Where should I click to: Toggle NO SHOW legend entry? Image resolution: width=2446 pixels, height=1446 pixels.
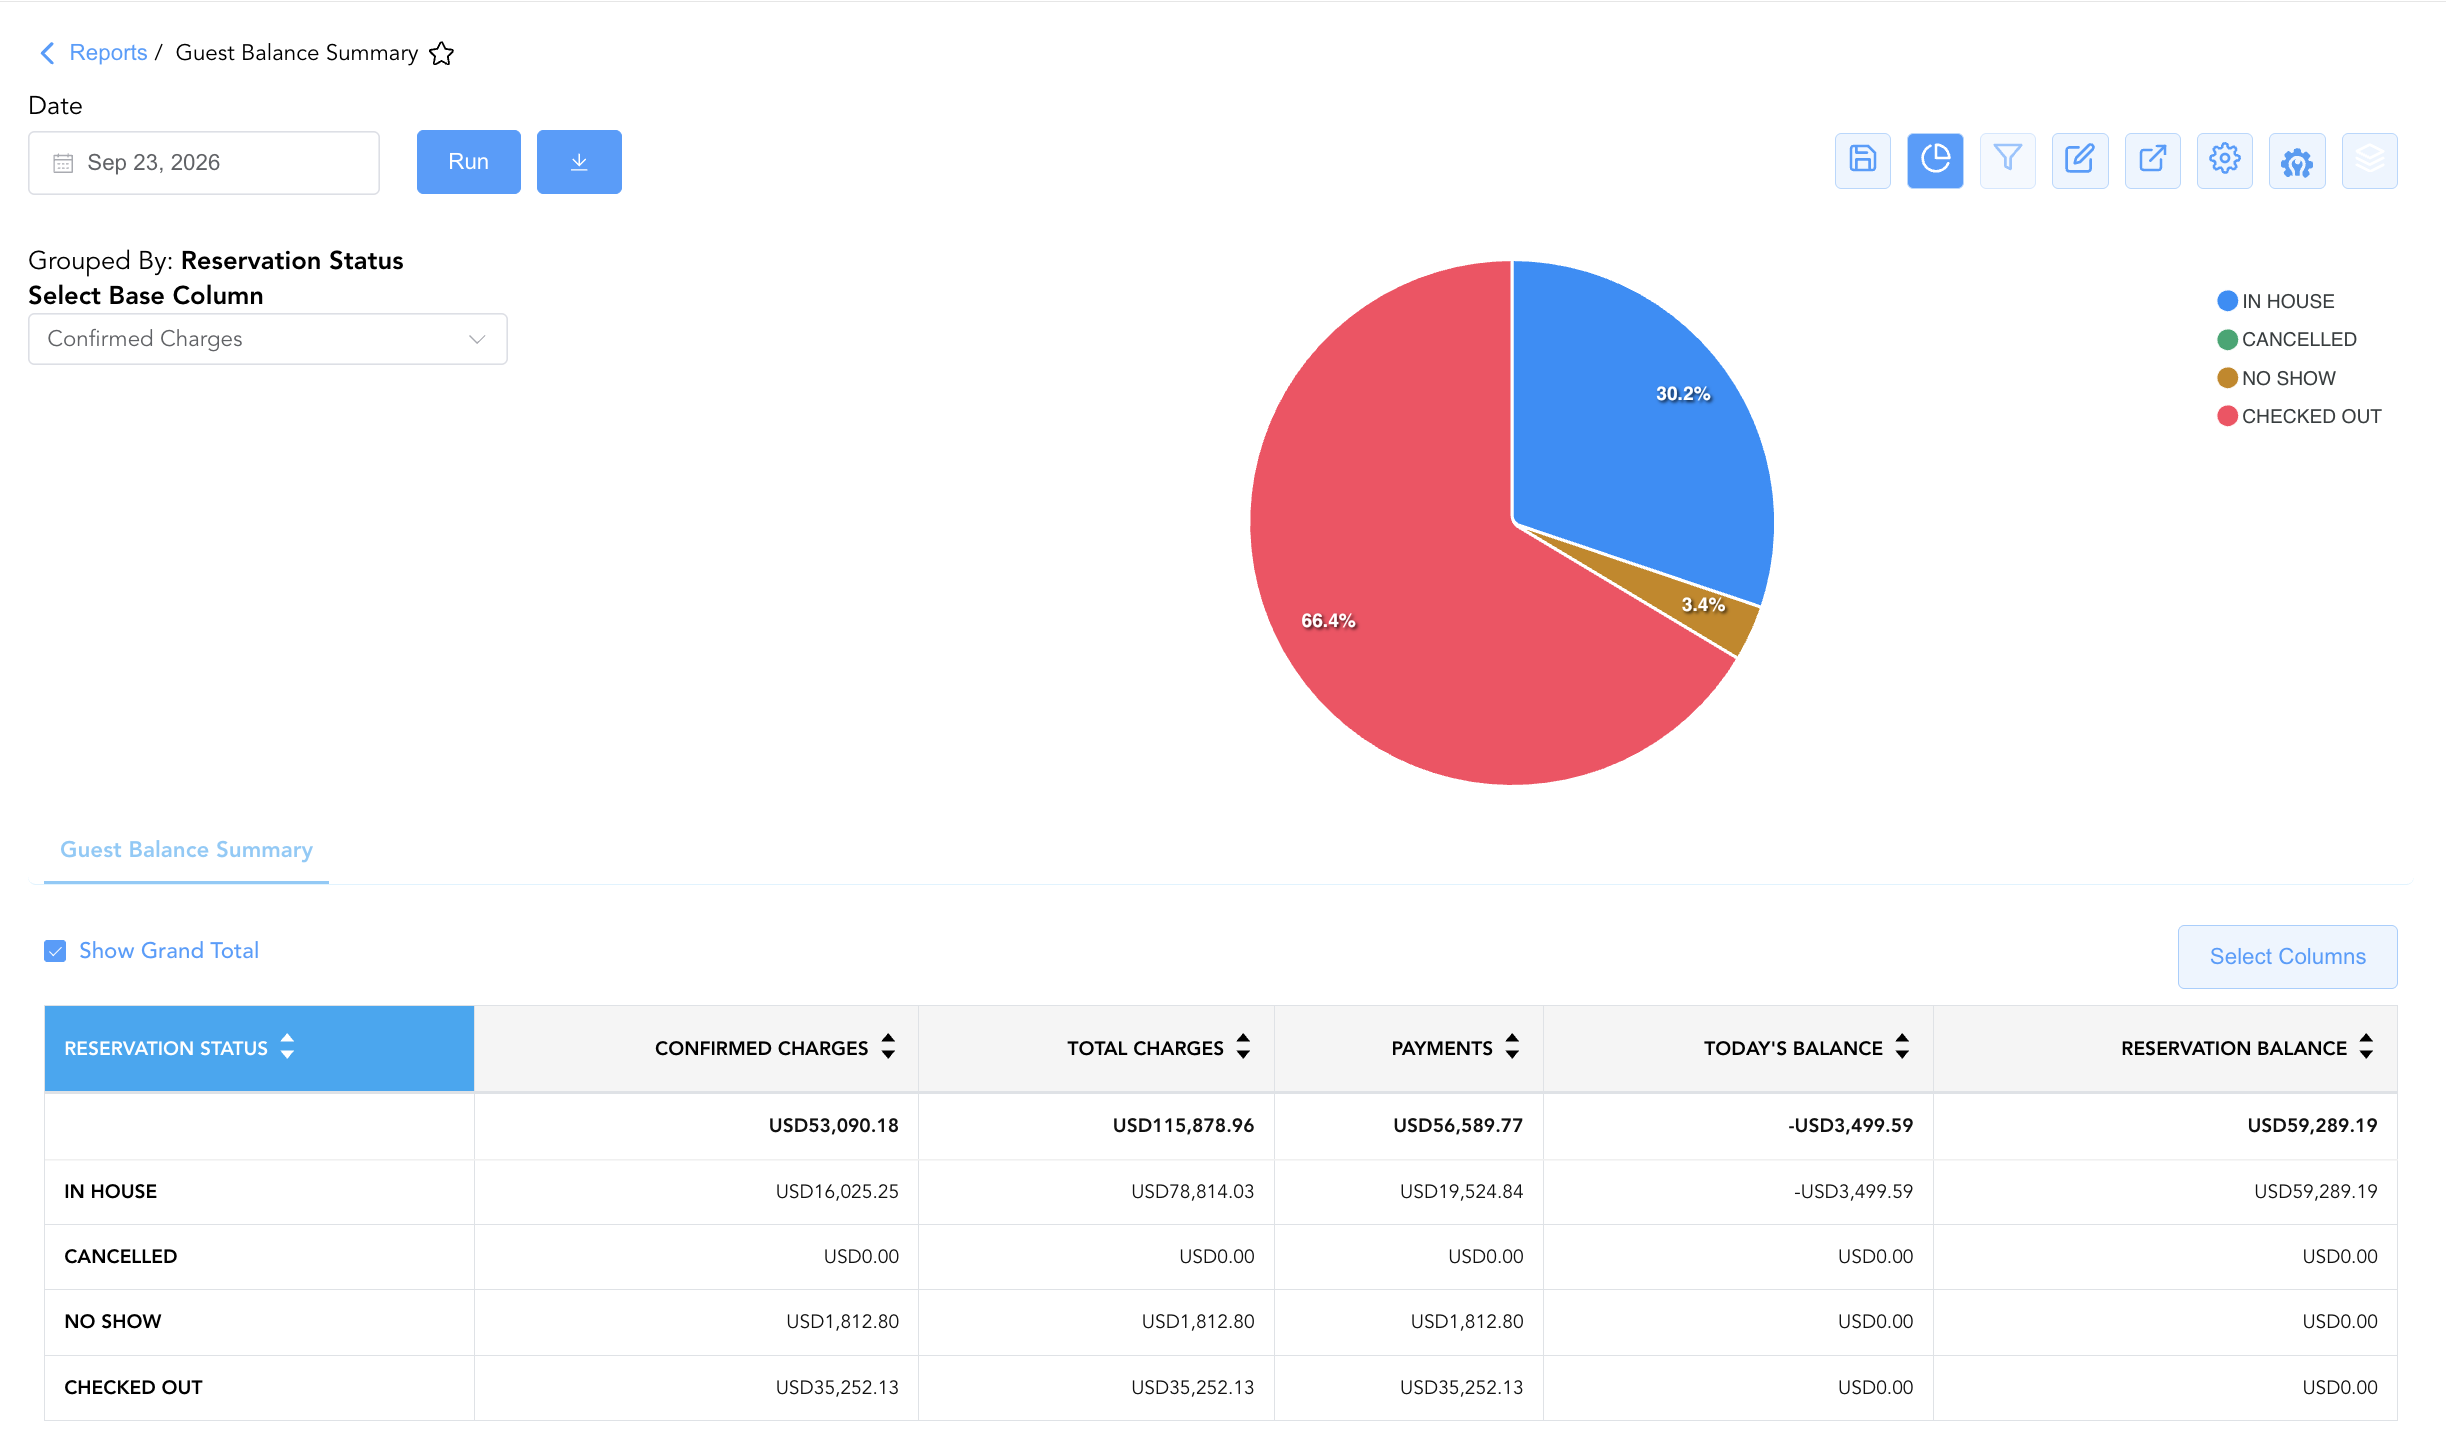click(2276, 378)
